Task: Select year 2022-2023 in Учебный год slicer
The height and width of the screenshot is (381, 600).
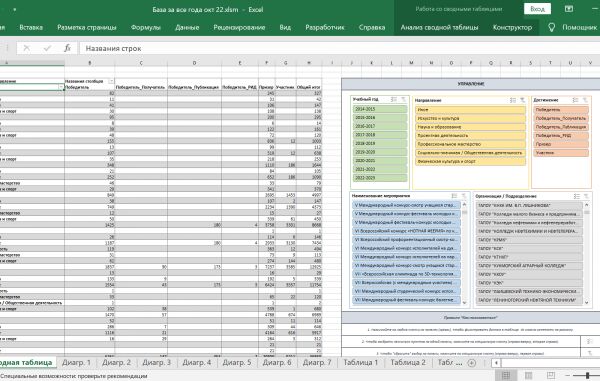Action: 380,178
